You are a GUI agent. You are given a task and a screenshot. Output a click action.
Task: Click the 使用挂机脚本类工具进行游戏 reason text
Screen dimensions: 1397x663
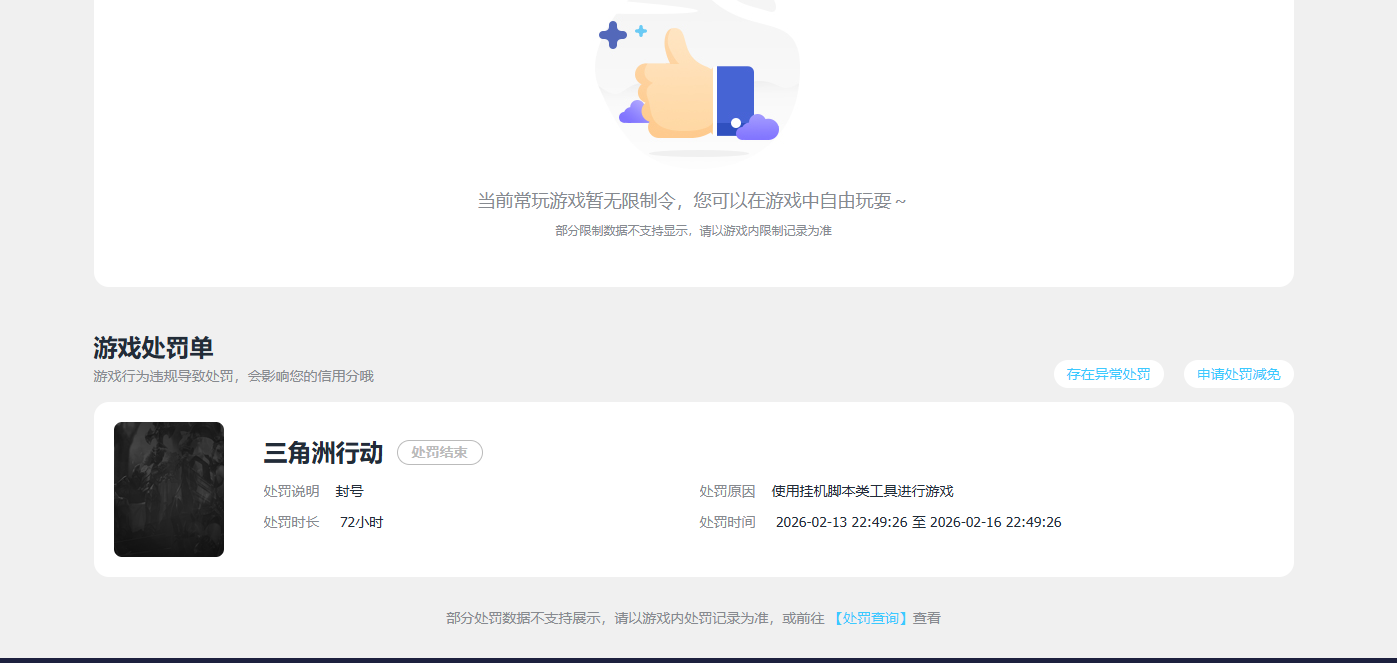click(x=863, y=491)
